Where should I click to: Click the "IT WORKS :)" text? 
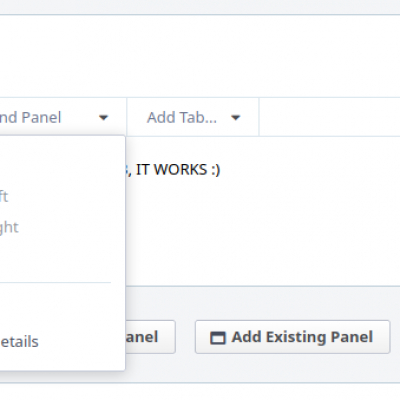pyautogui.click(x=178, y=170)
